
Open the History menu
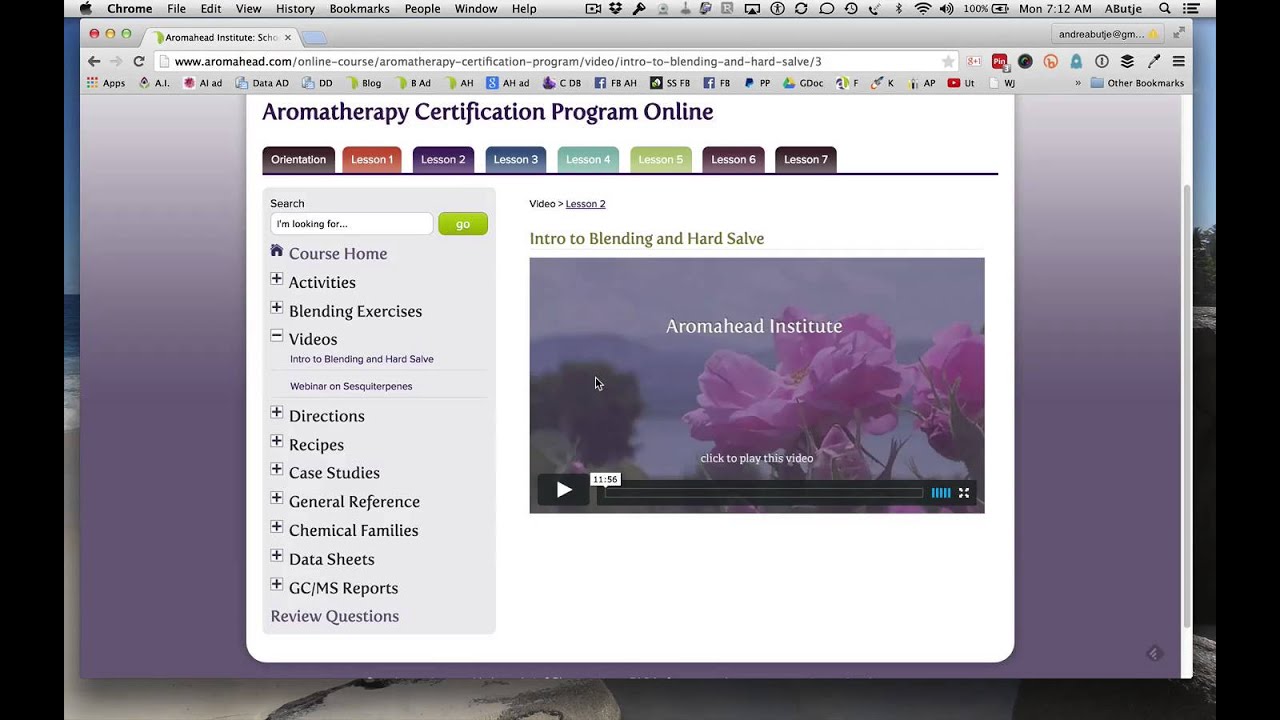[295, 9]
